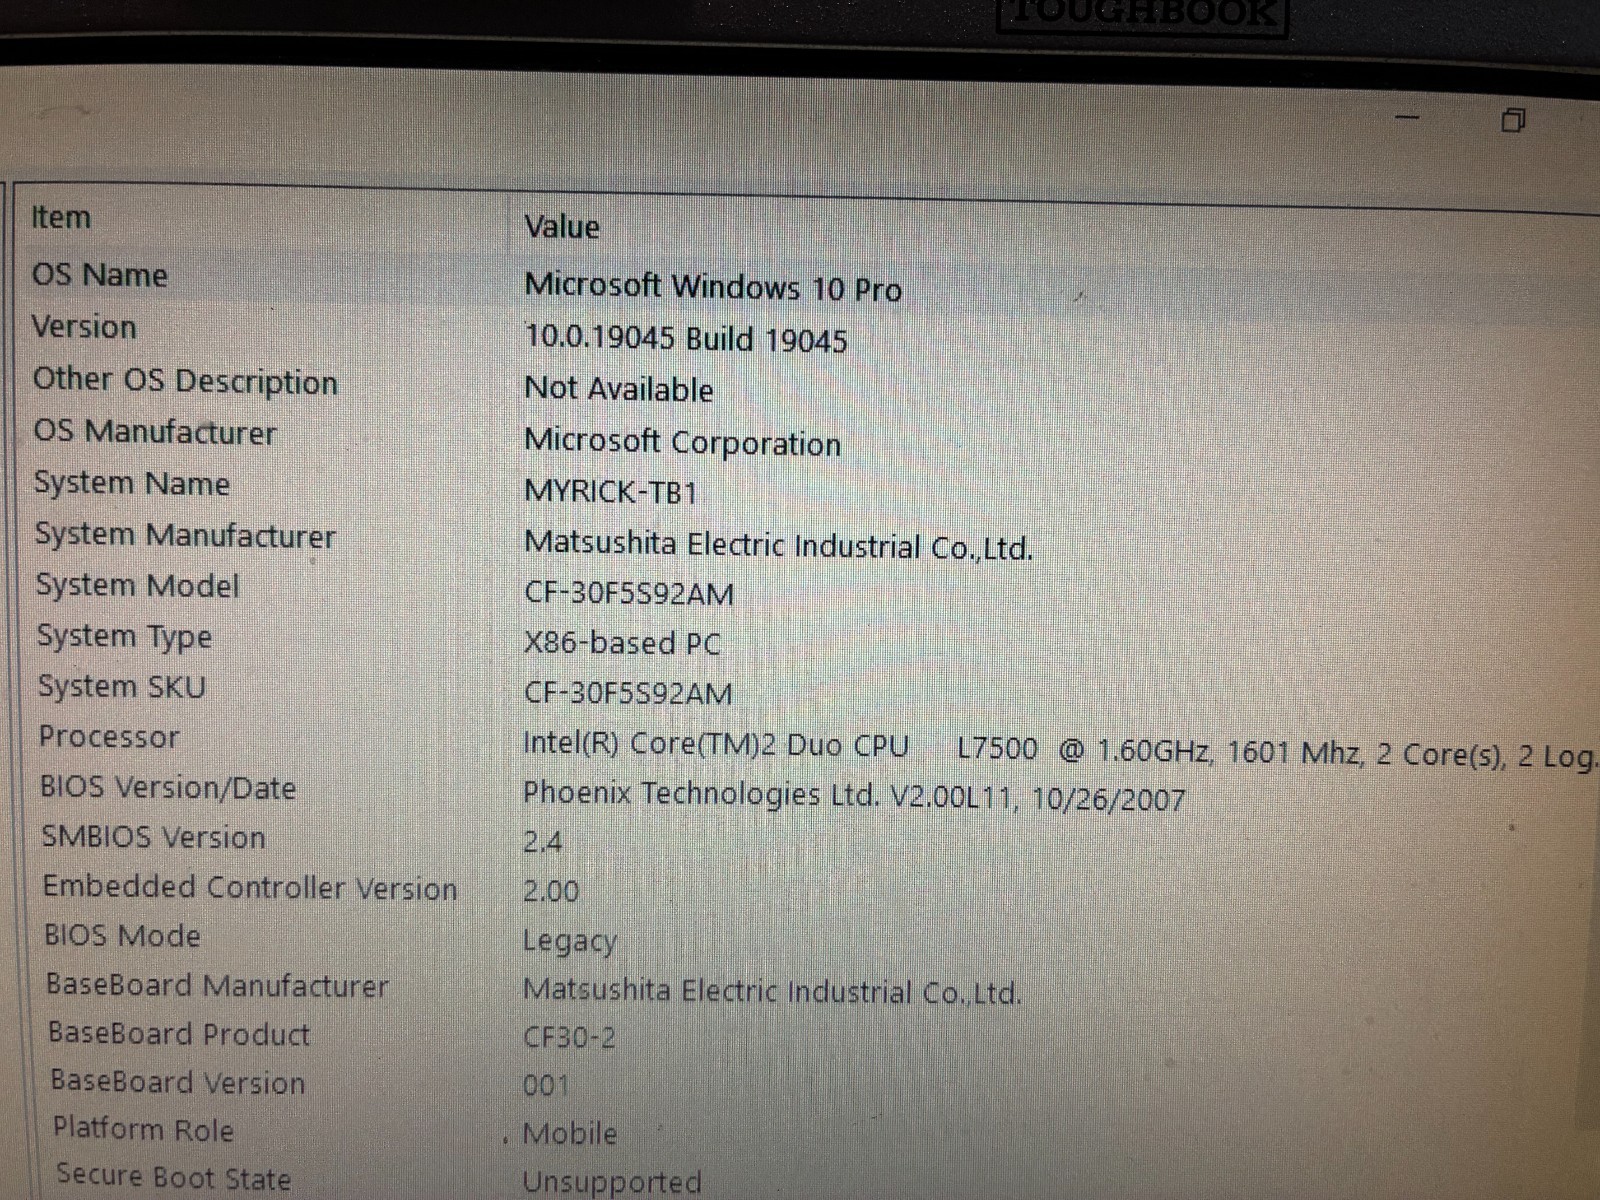Screen dimensions: 1600x1200
Task: Select the Version row label
Action: pos(84,327)
